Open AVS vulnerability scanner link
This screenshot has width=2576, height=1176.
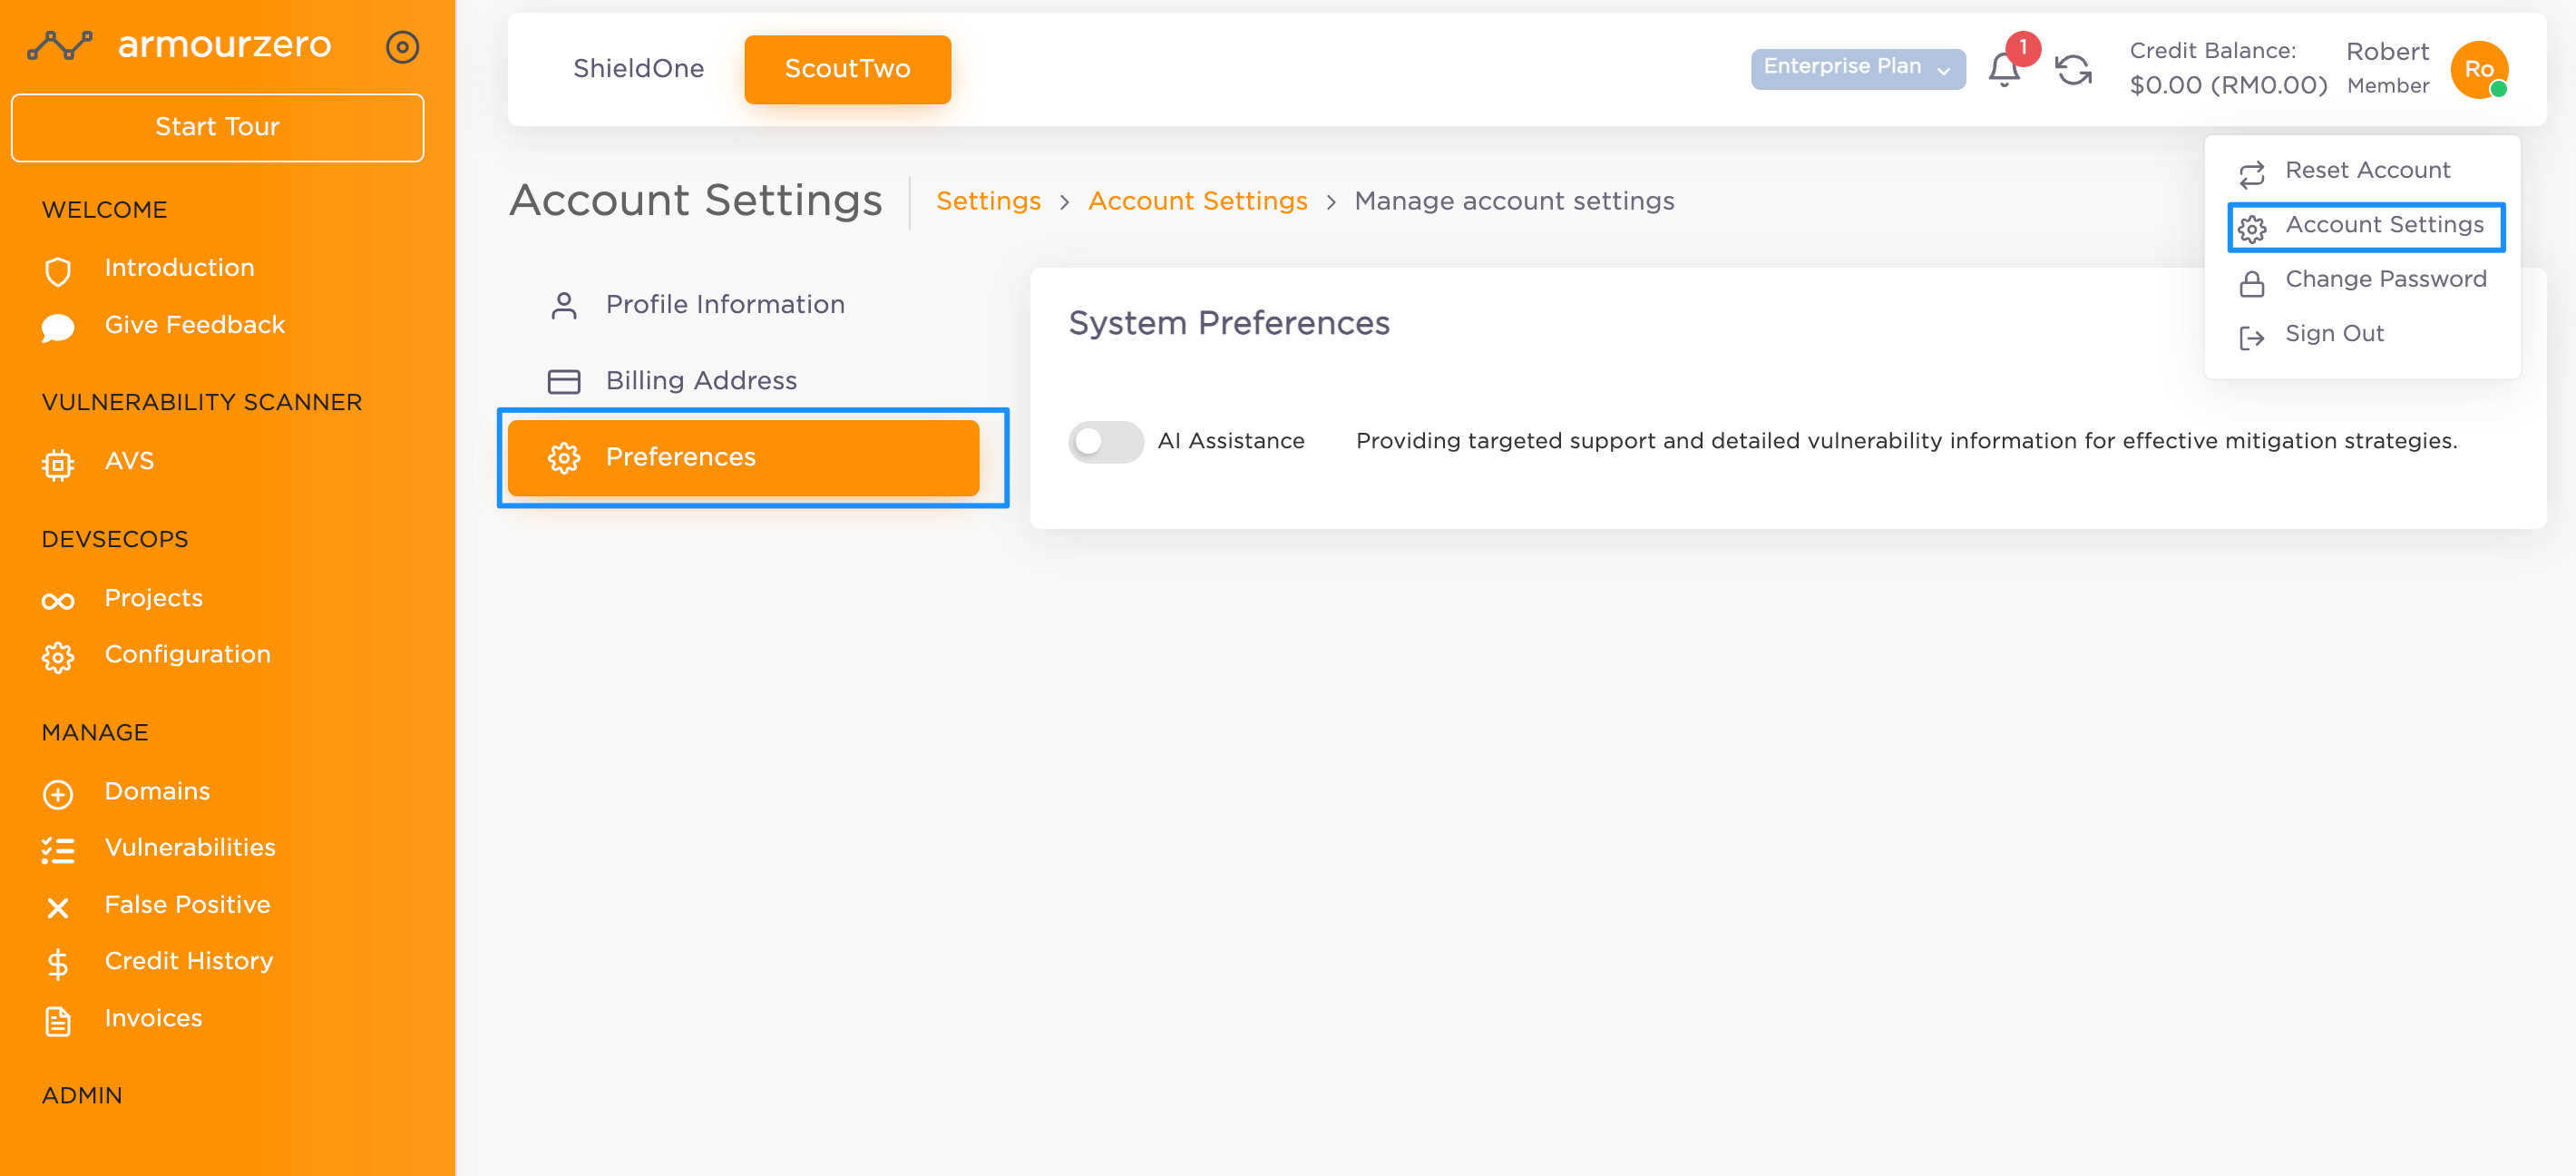pos(129,461)
